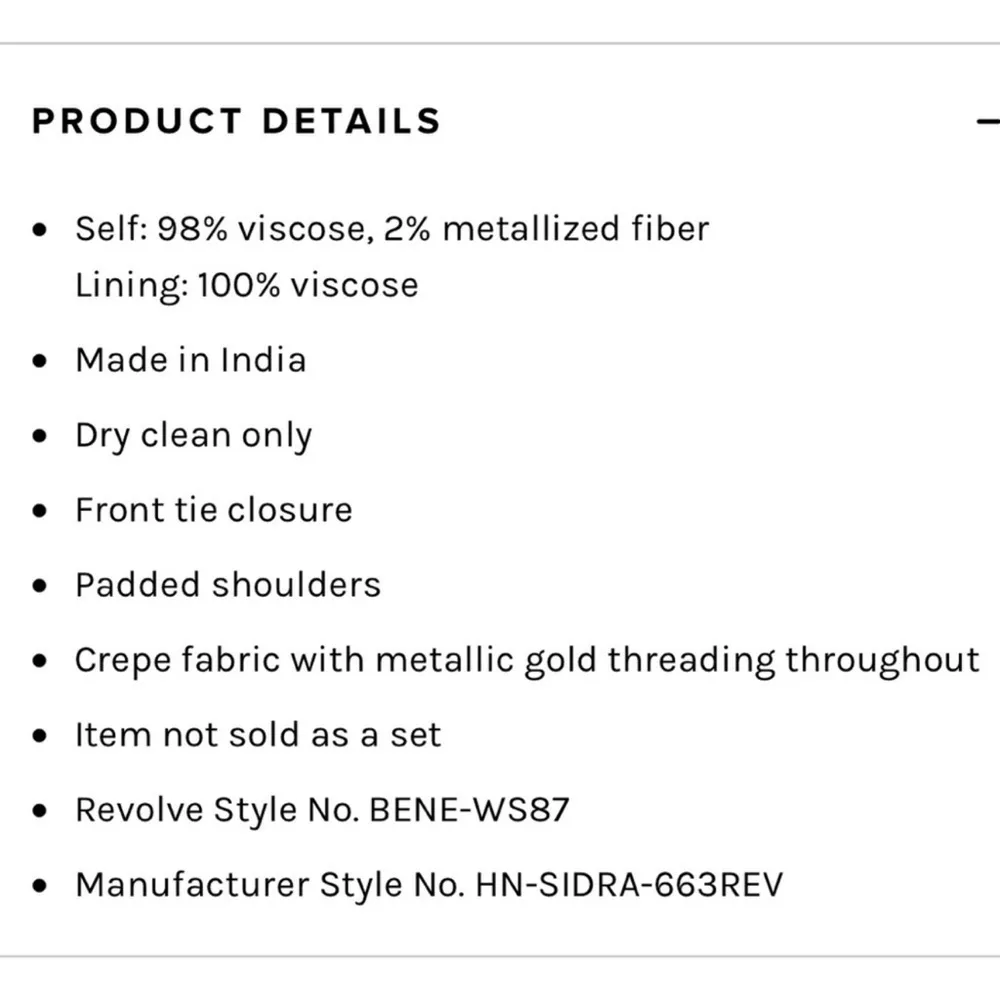Screen dimensions: 1000x1000
Task: Select the Front tie closure detail
Action: (x=213, y=510)
